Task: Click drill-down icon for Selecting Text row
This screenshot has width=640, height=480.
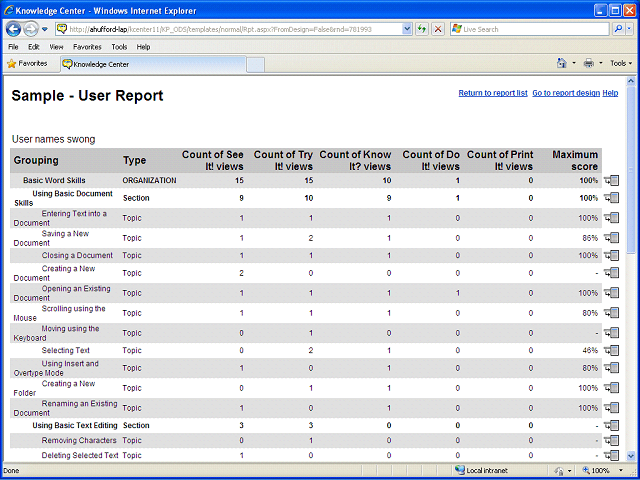Action: coord(611,351)
